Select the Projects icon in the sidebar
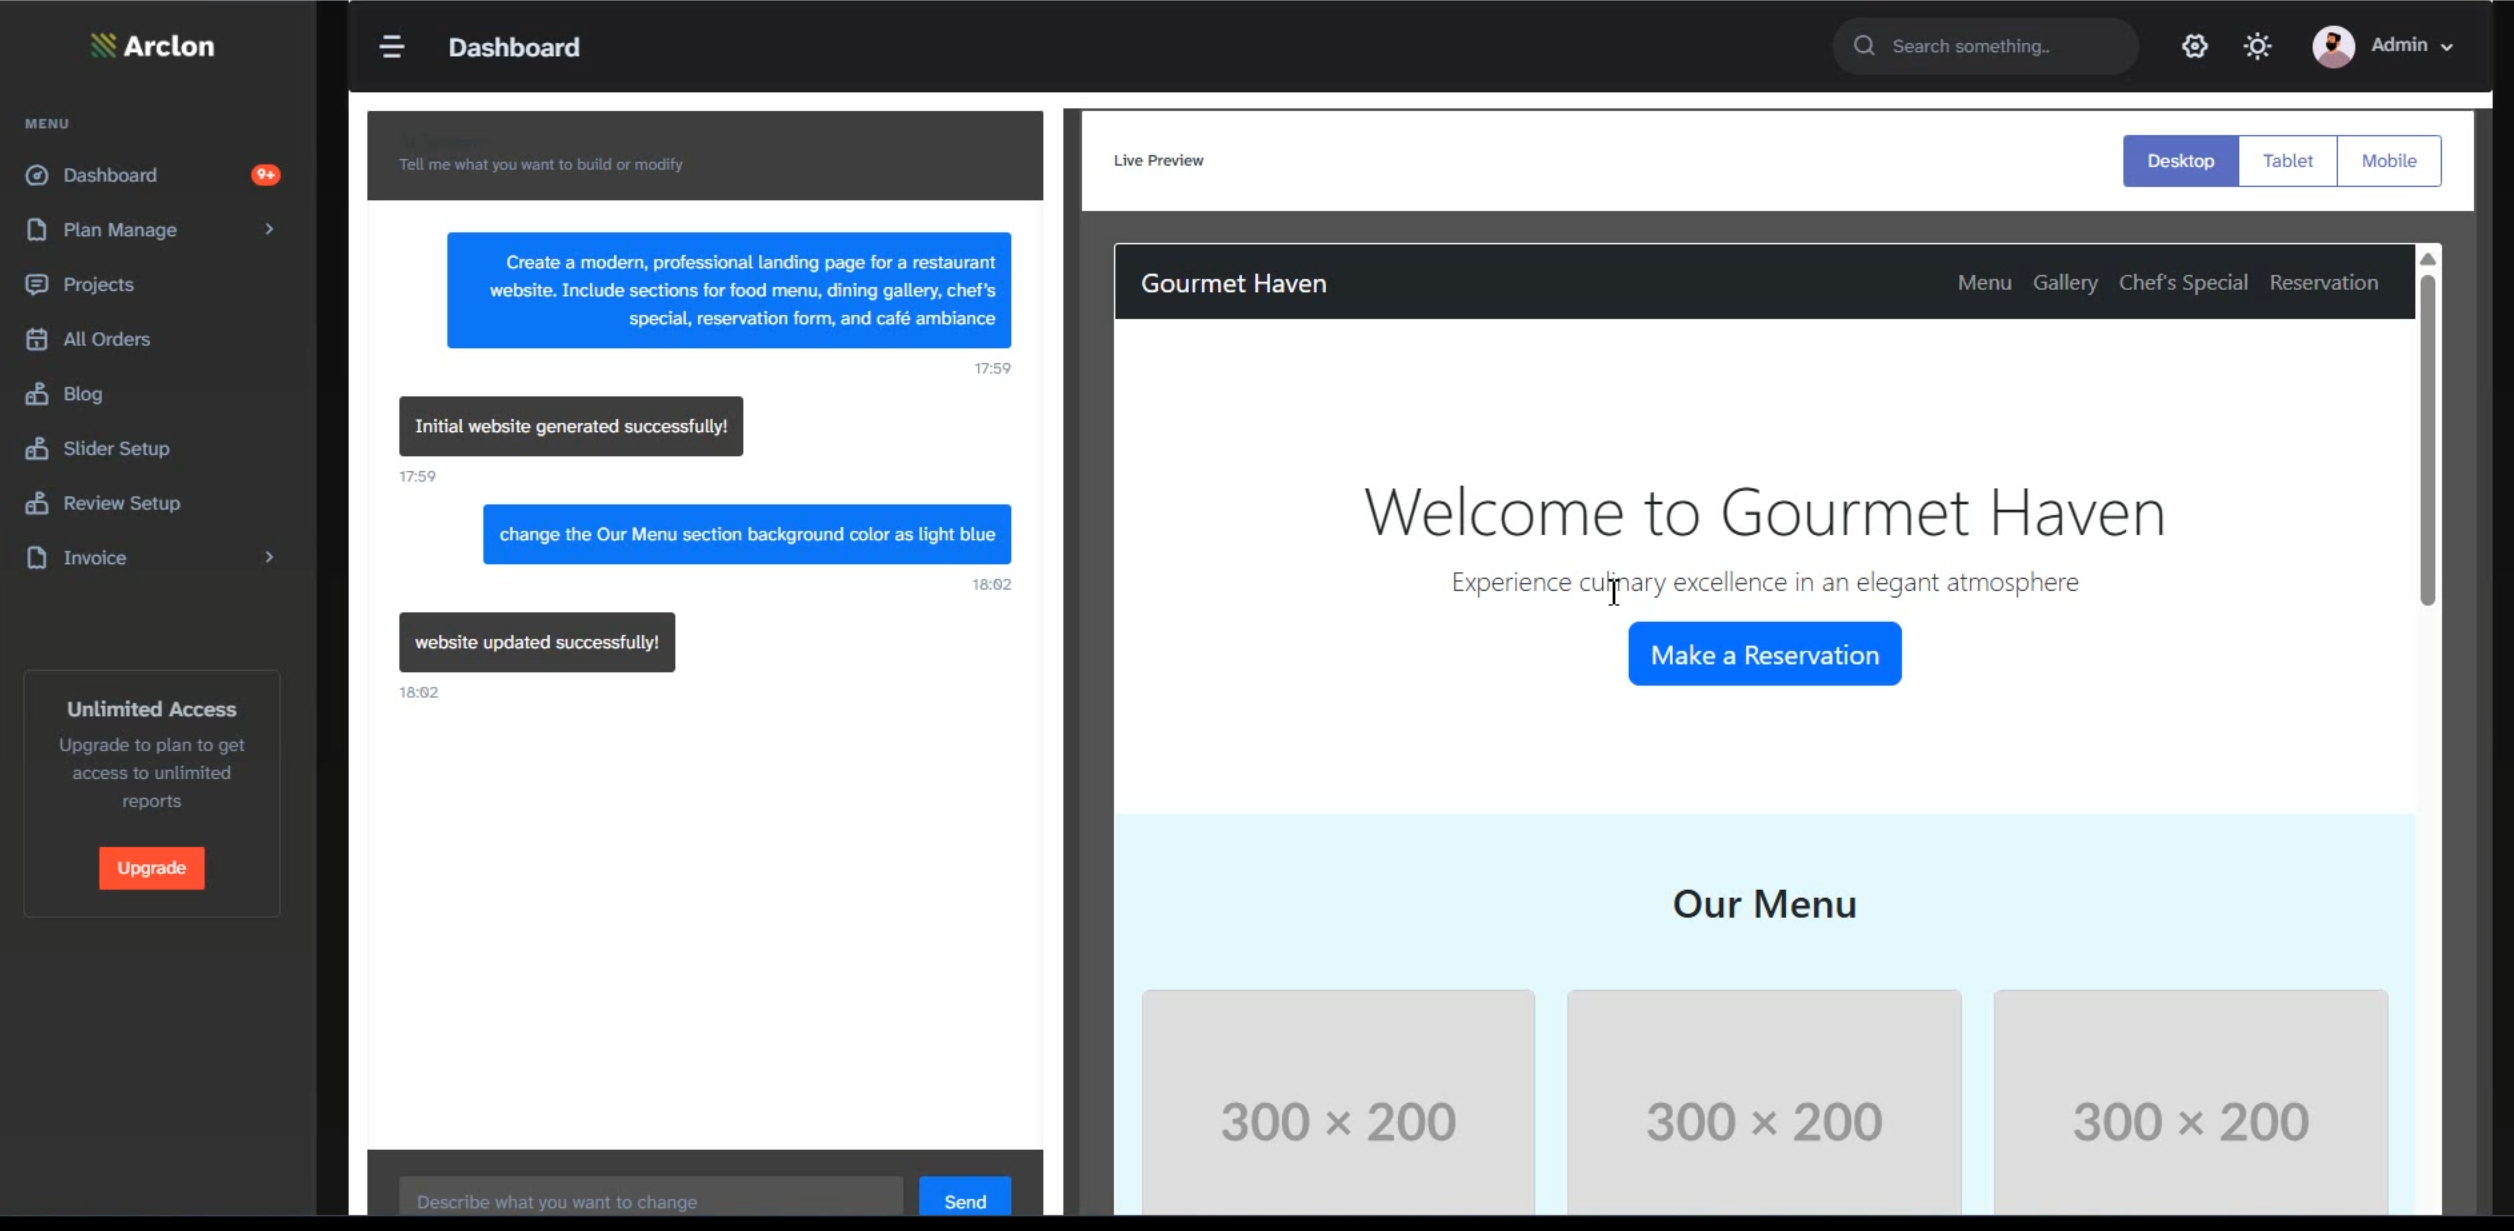This screenshot has height=1231, width=2514. (37, 284)
